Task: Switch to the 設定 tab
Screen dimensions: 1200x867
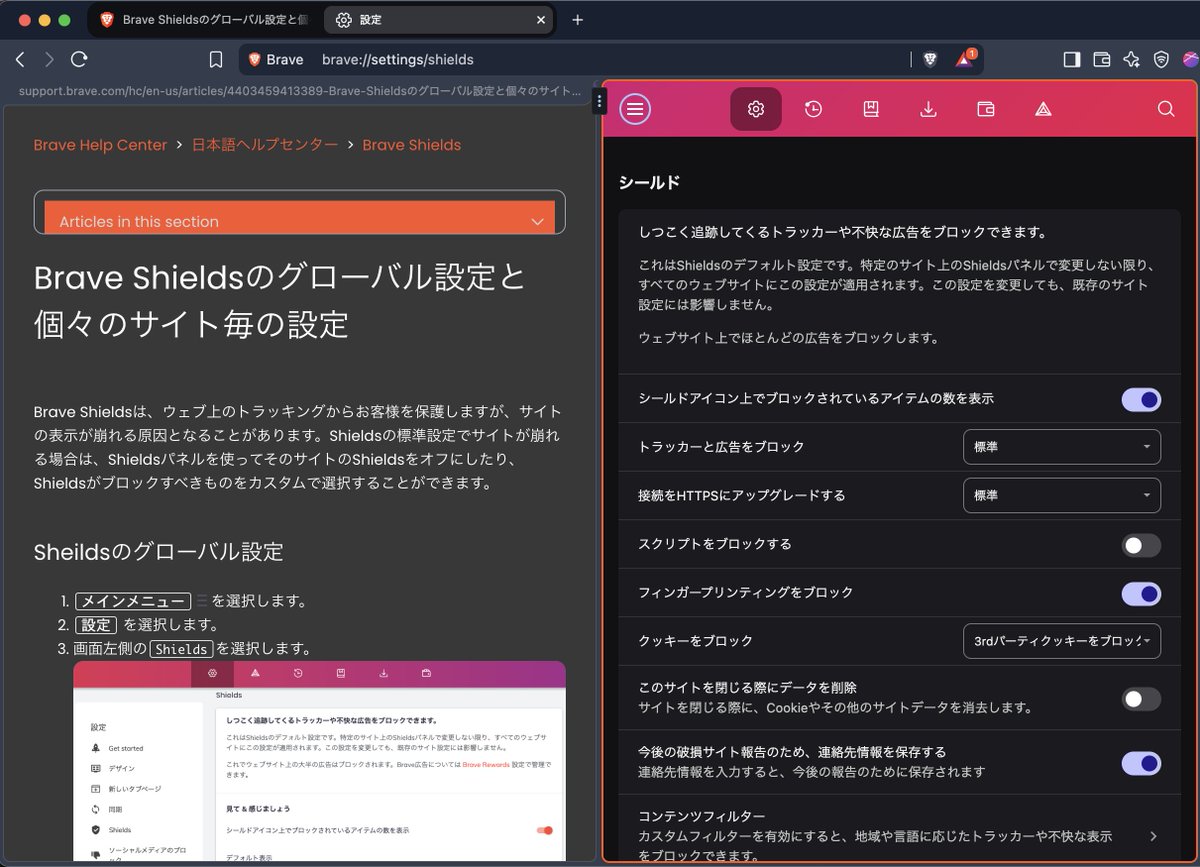Action: tap(440, 20)
